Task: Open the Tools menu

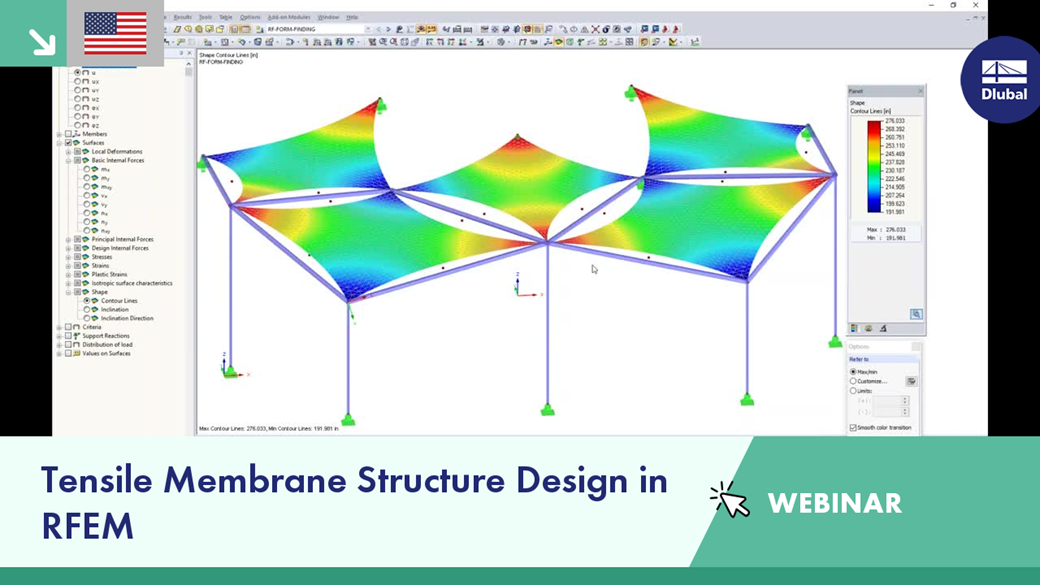Action: coord(206,17)
